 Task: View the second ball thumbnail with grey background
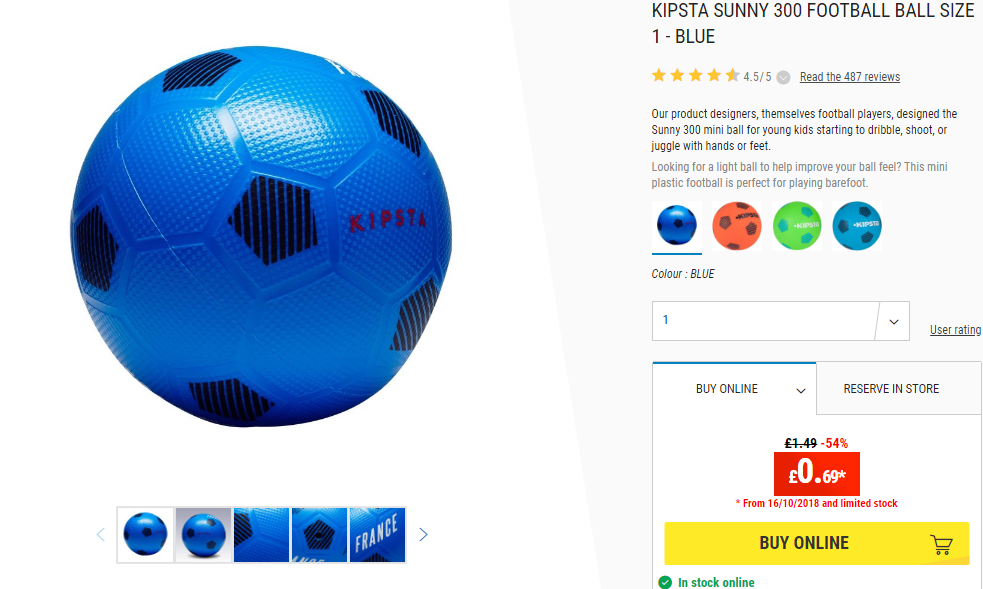point(203,534)
